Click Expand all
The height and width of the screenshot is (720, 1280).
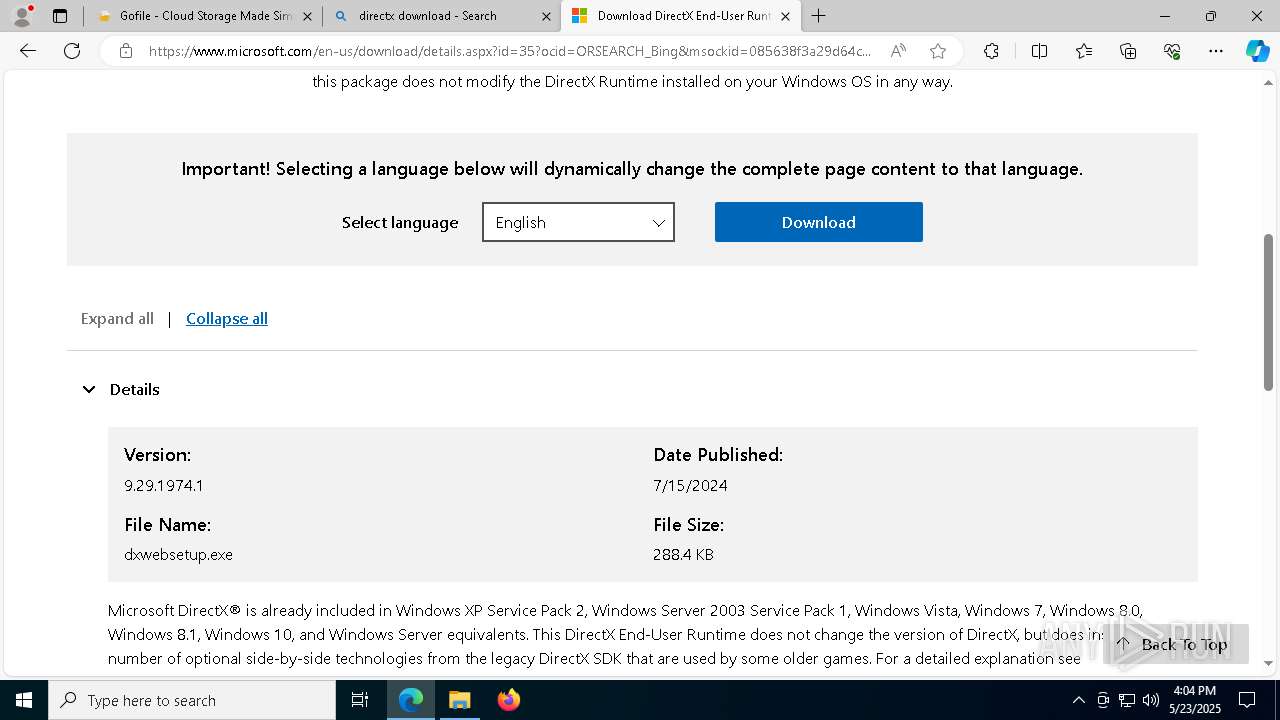[x=117, y=319]
